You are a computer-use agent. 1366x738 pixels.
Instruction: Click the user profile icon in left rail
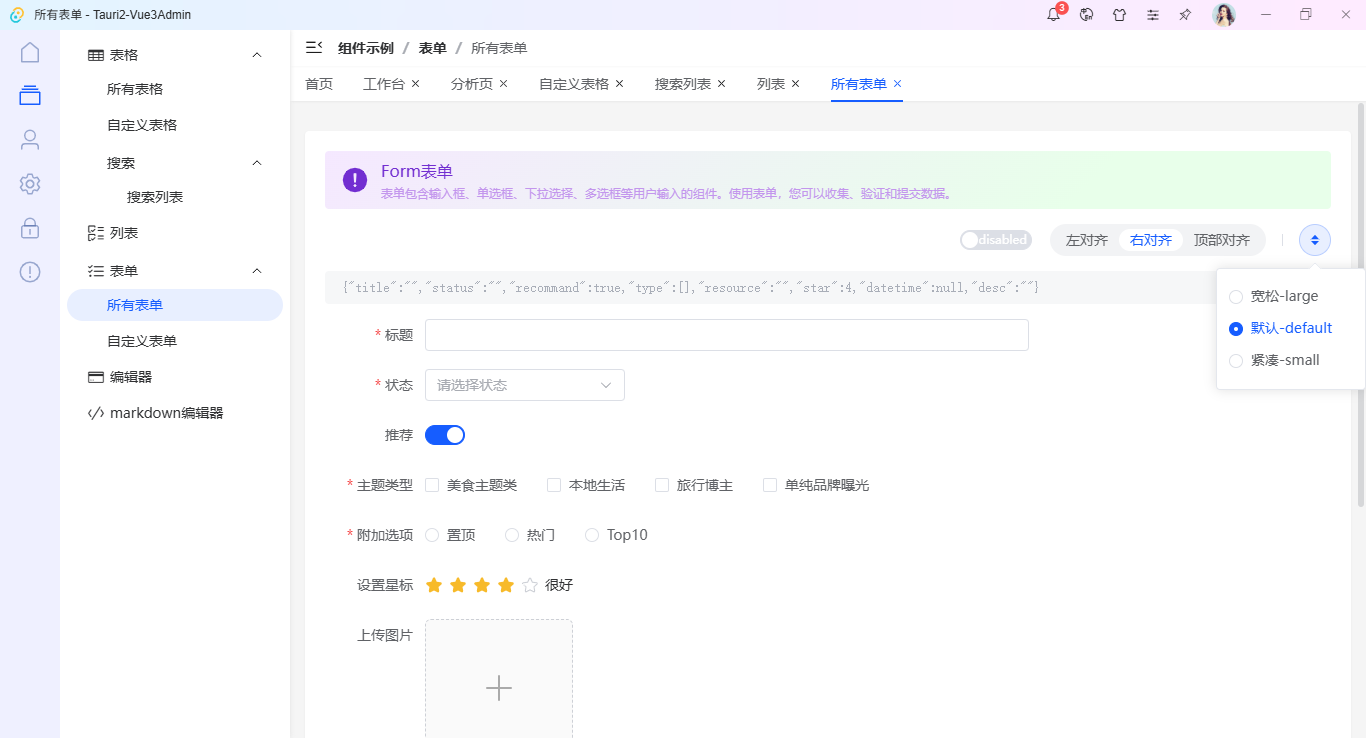[x=29, y=139]
